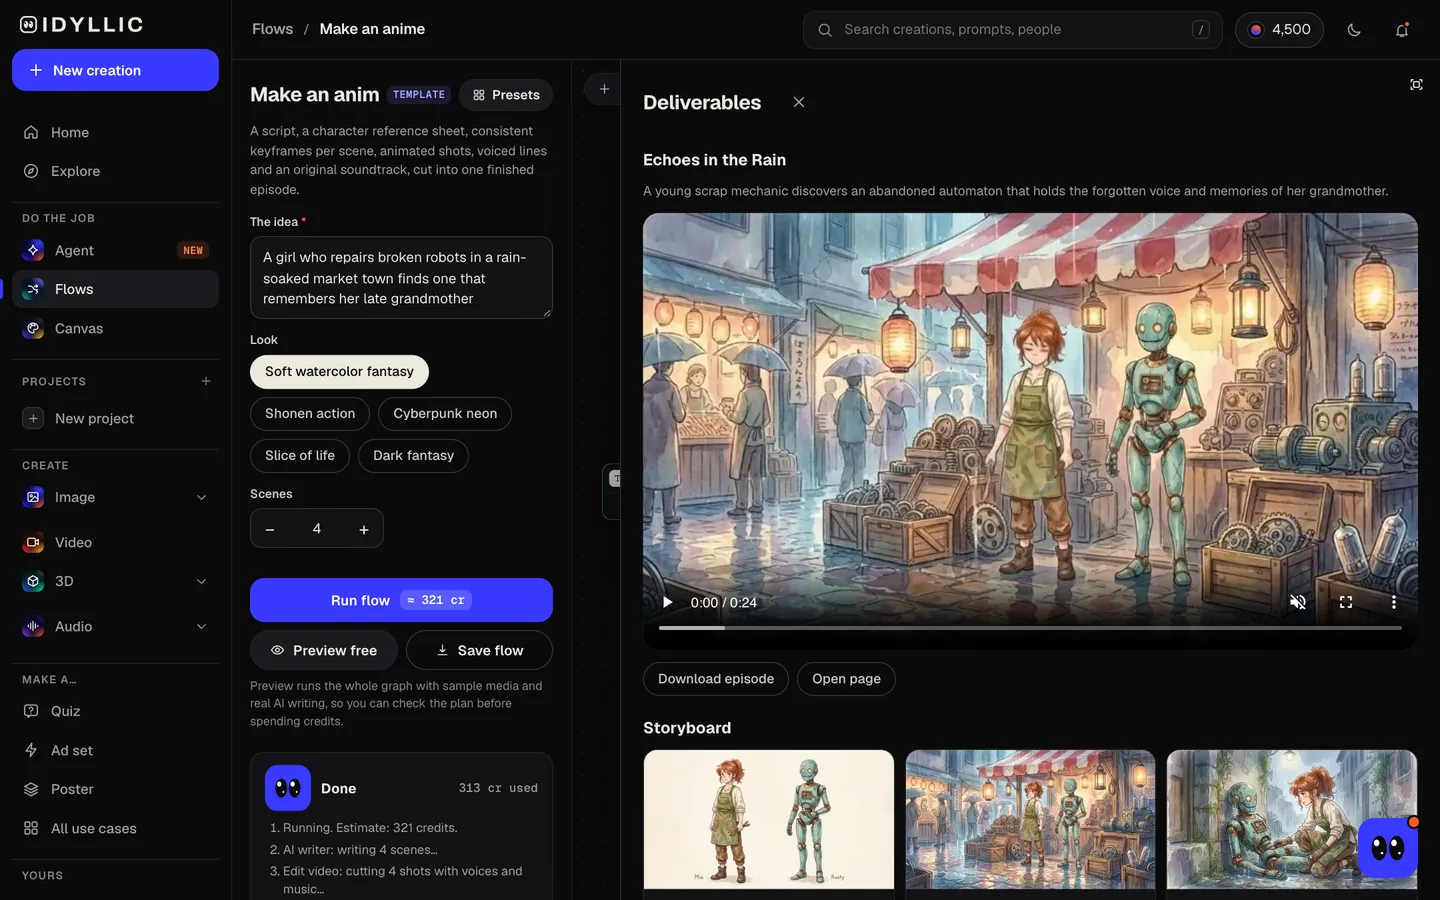Open the notifications bell
The height and width of the screenshot is (900, 1440).
click(x=1402, y=30)
